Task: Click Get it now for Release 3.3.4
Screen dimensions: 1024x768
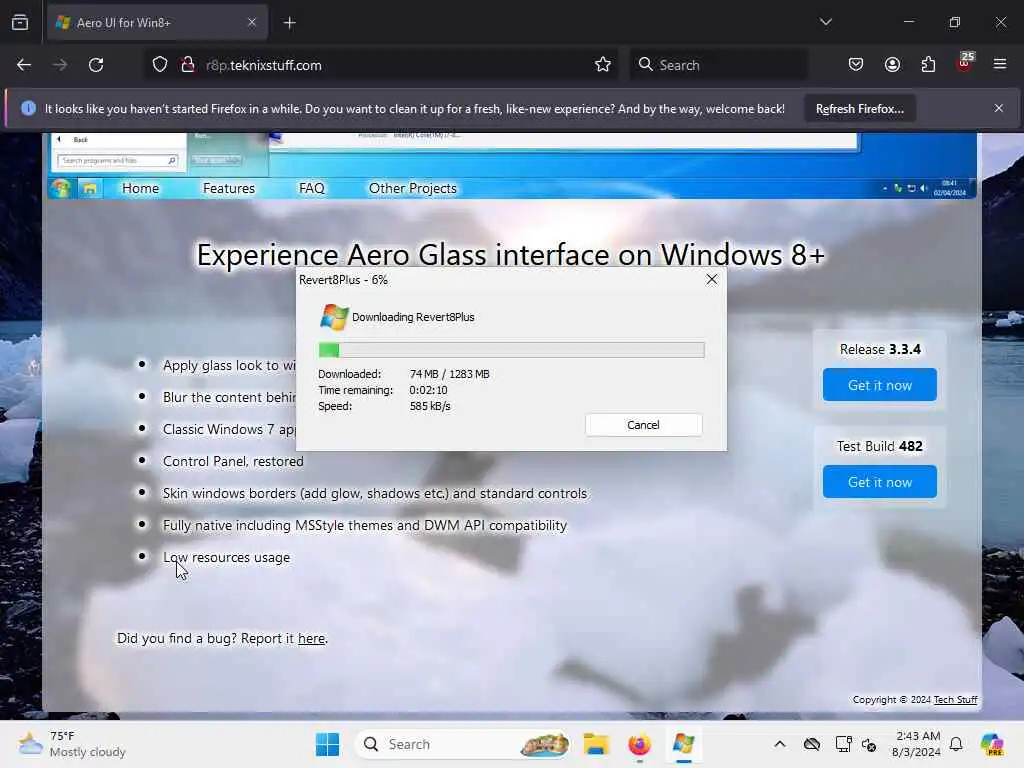Action: coord(880,385)
